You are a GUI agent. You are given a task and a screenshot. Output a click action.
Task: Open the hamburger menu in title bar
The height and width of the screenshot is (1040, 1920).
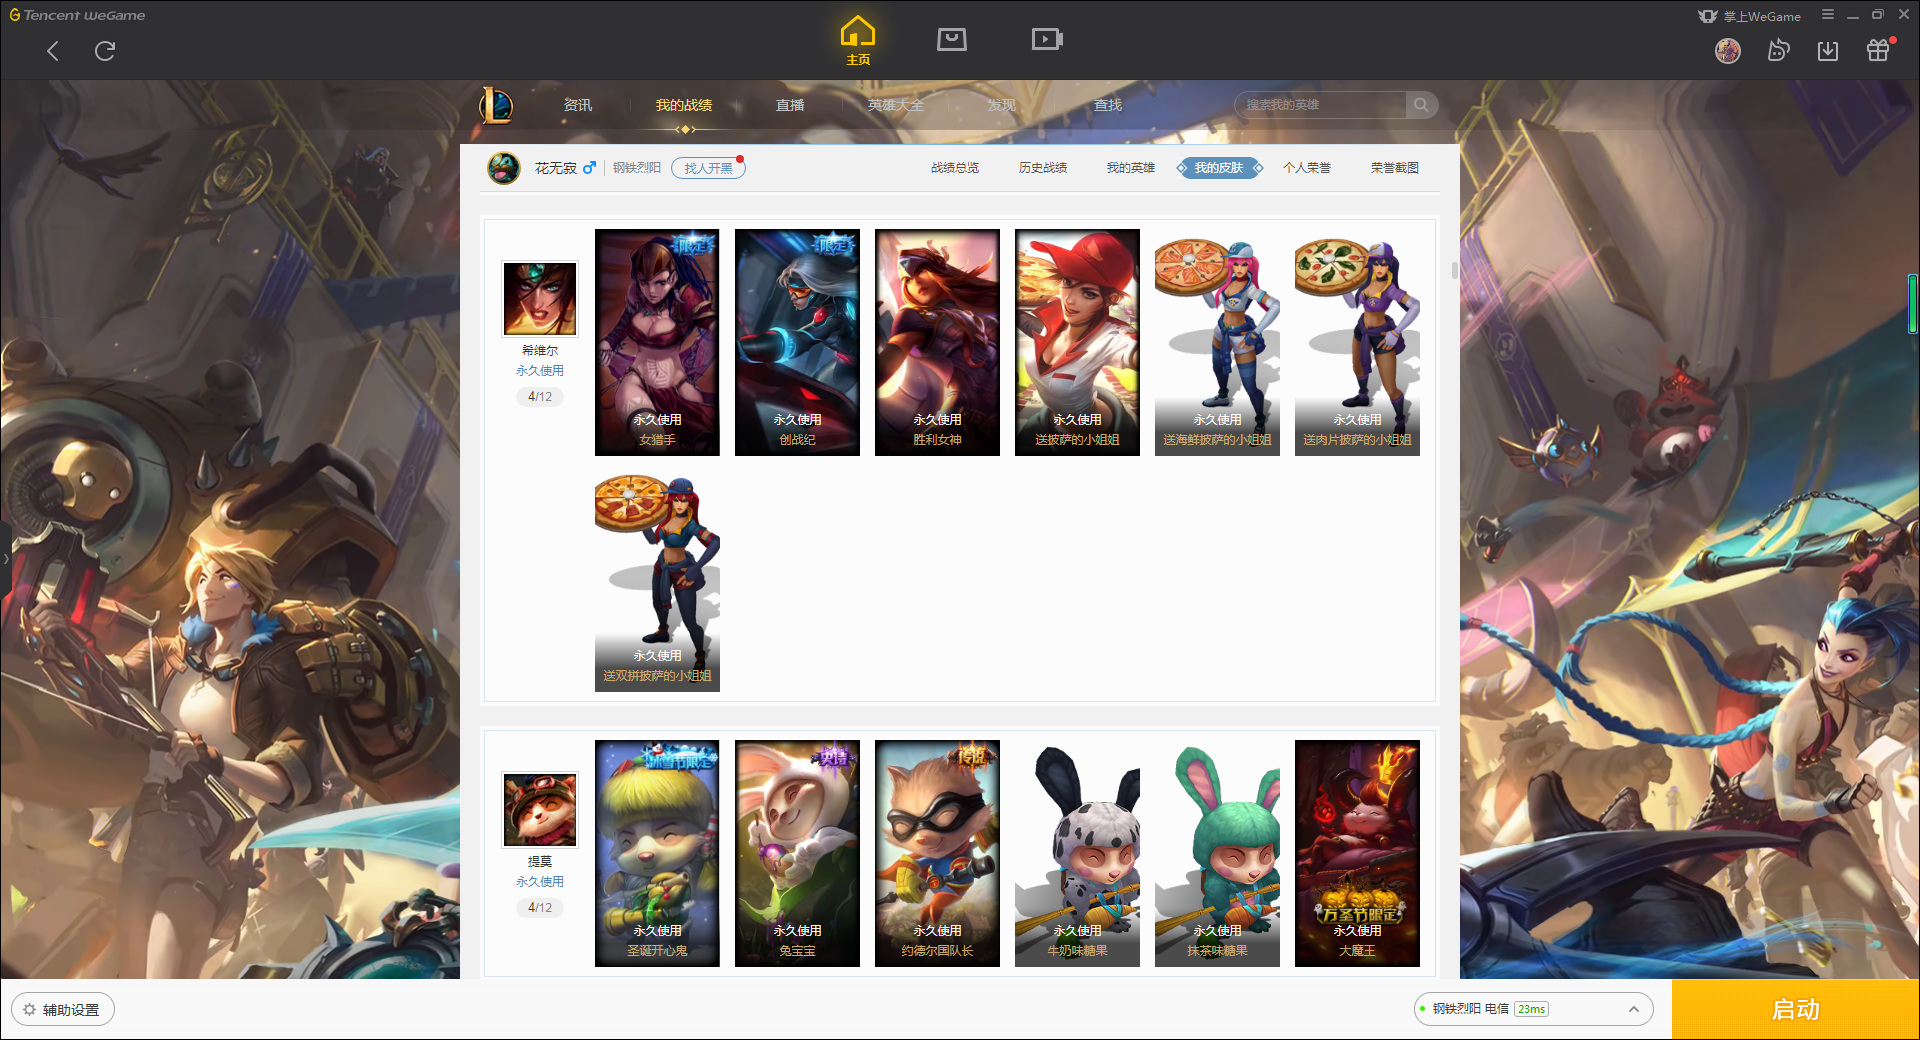tap(1828, 15)
